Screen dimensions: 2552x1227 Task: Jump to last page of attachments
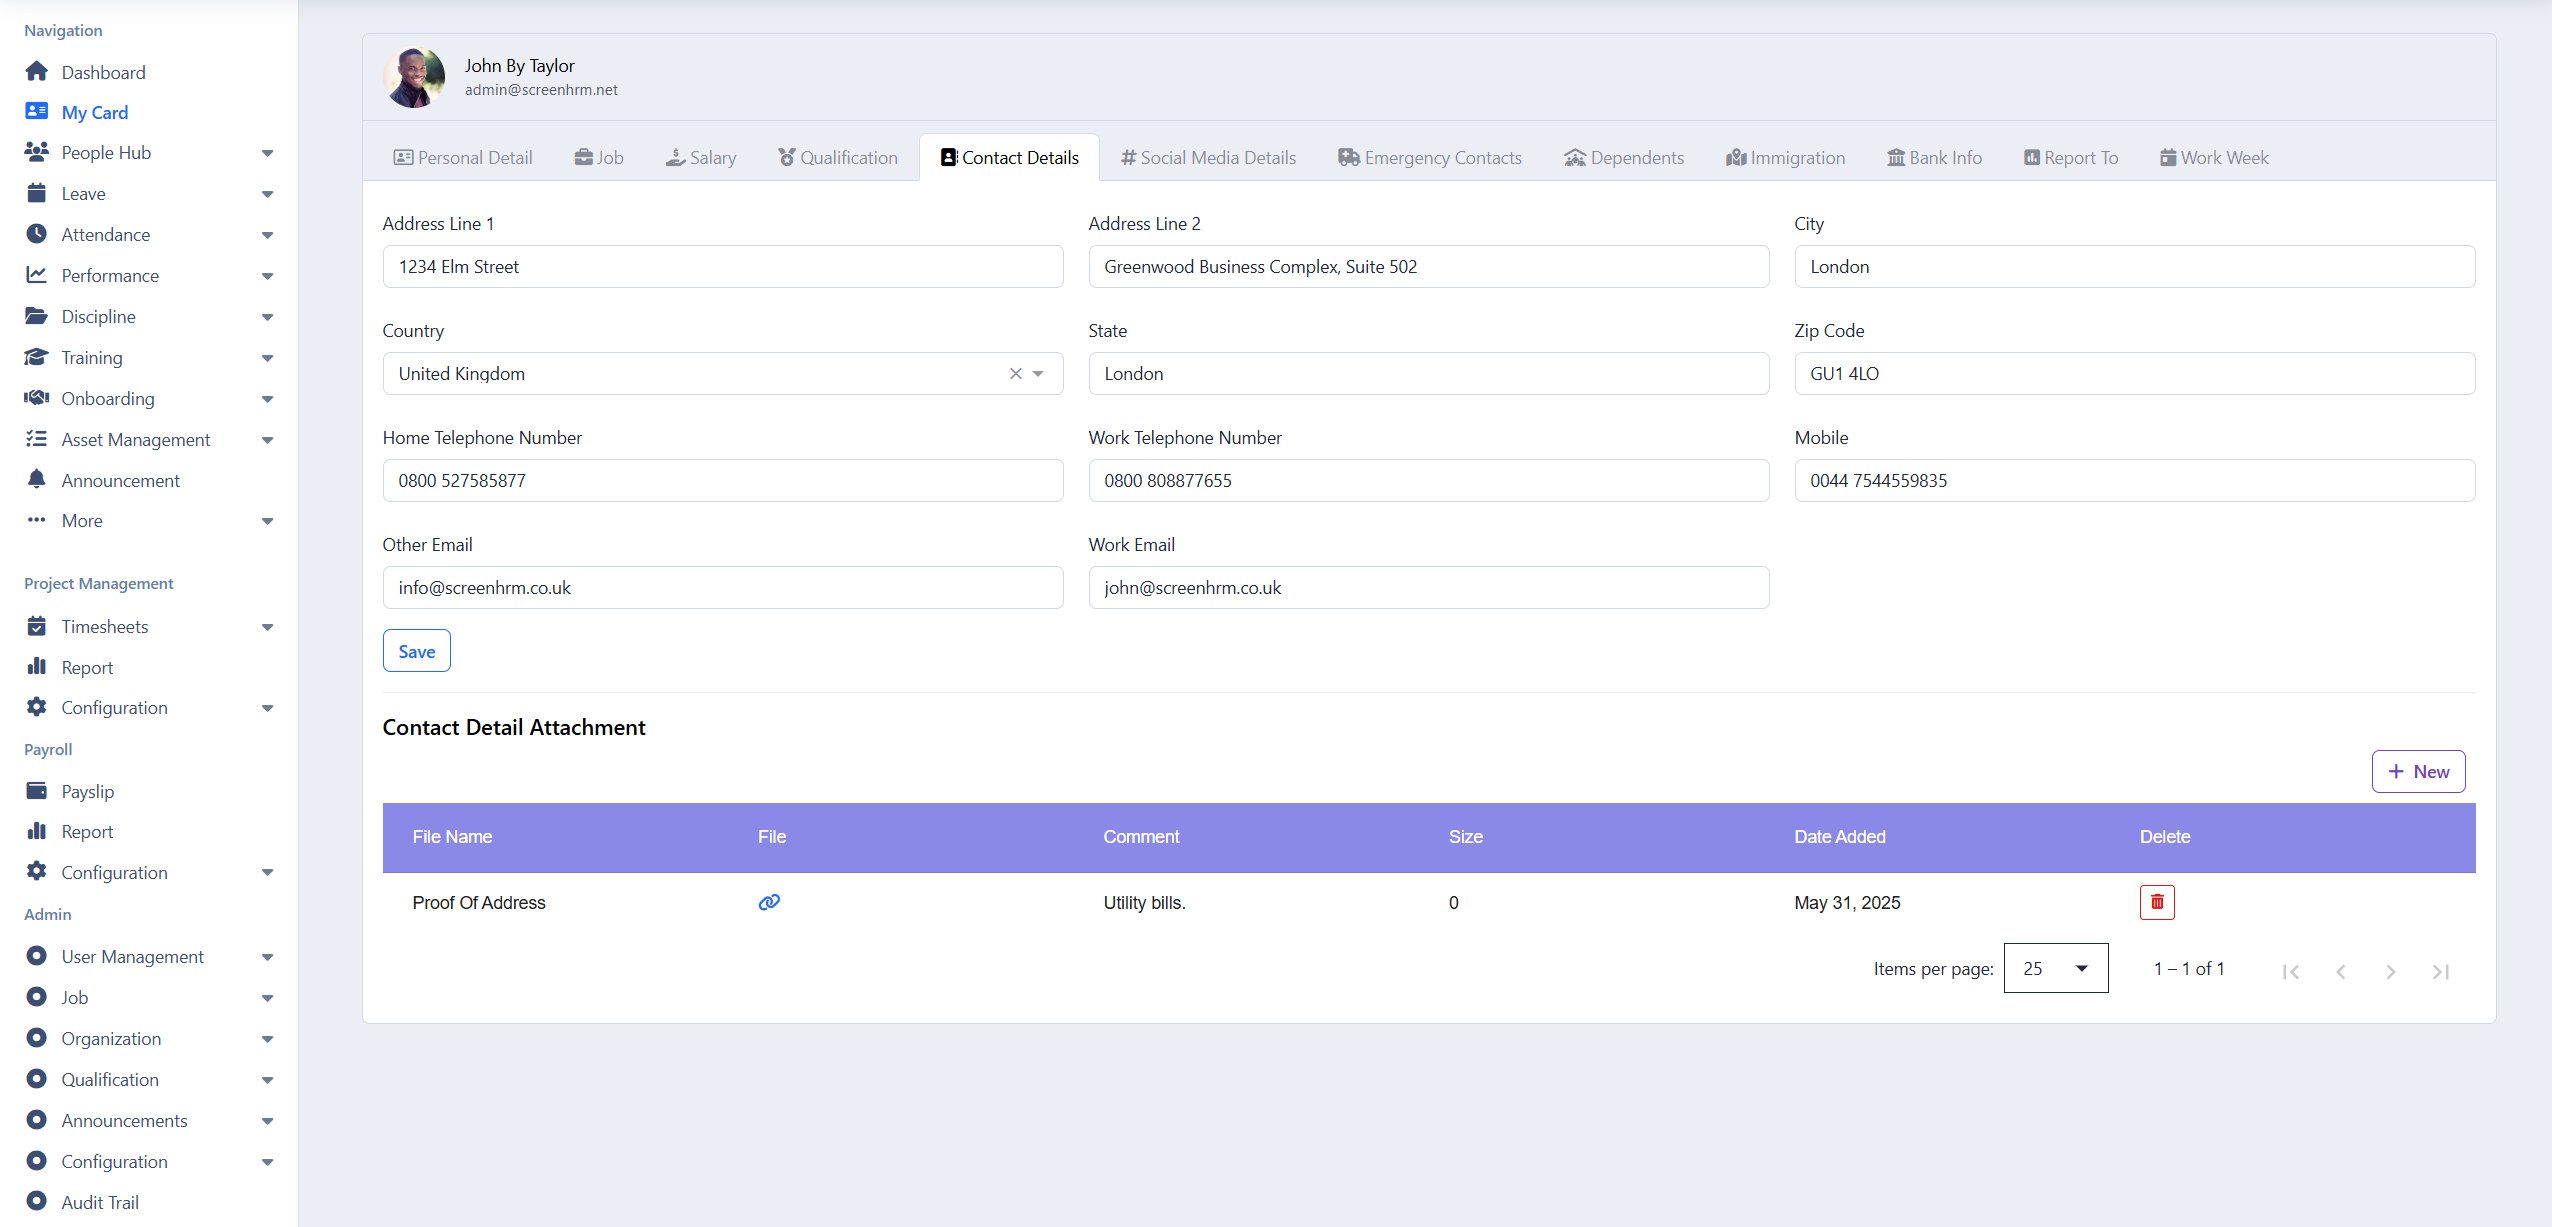click(2440, 971)
